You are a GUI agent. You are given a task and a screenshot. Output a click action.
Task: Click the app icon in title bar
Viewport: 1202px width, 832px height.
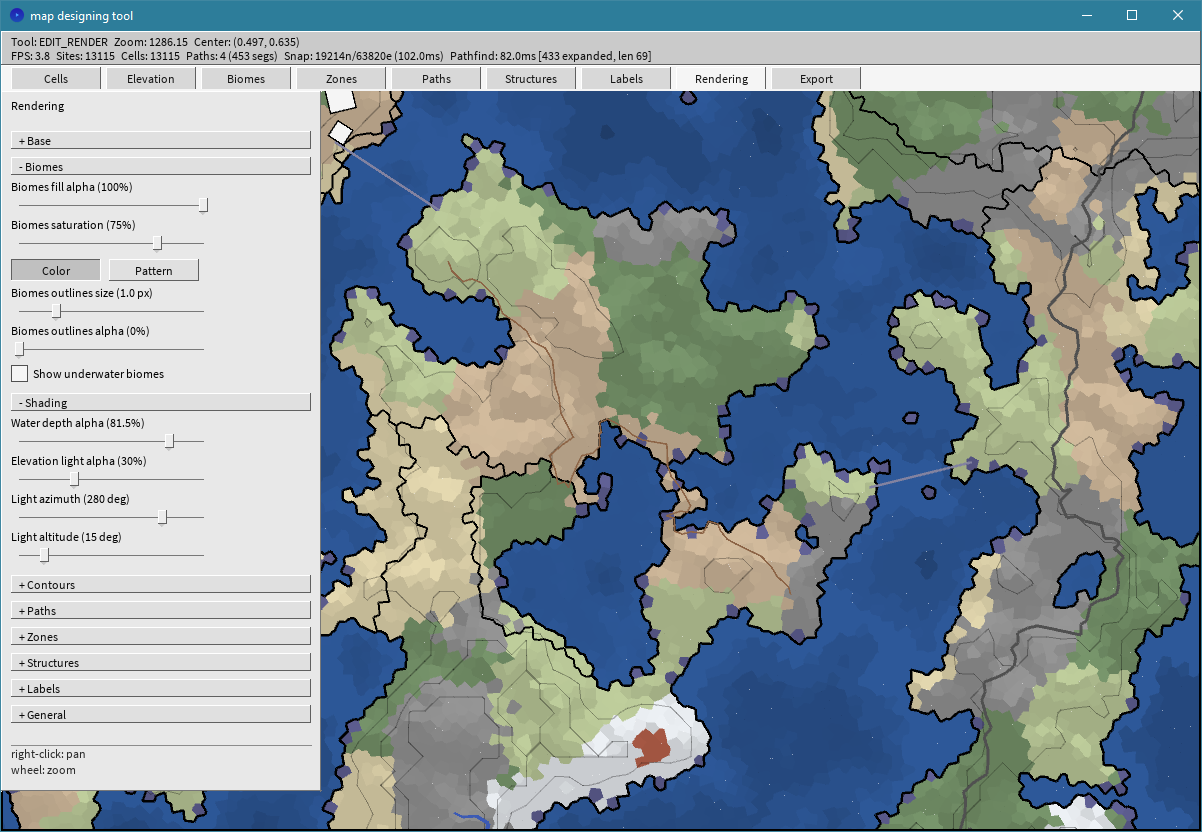click(x=16, y=16)
